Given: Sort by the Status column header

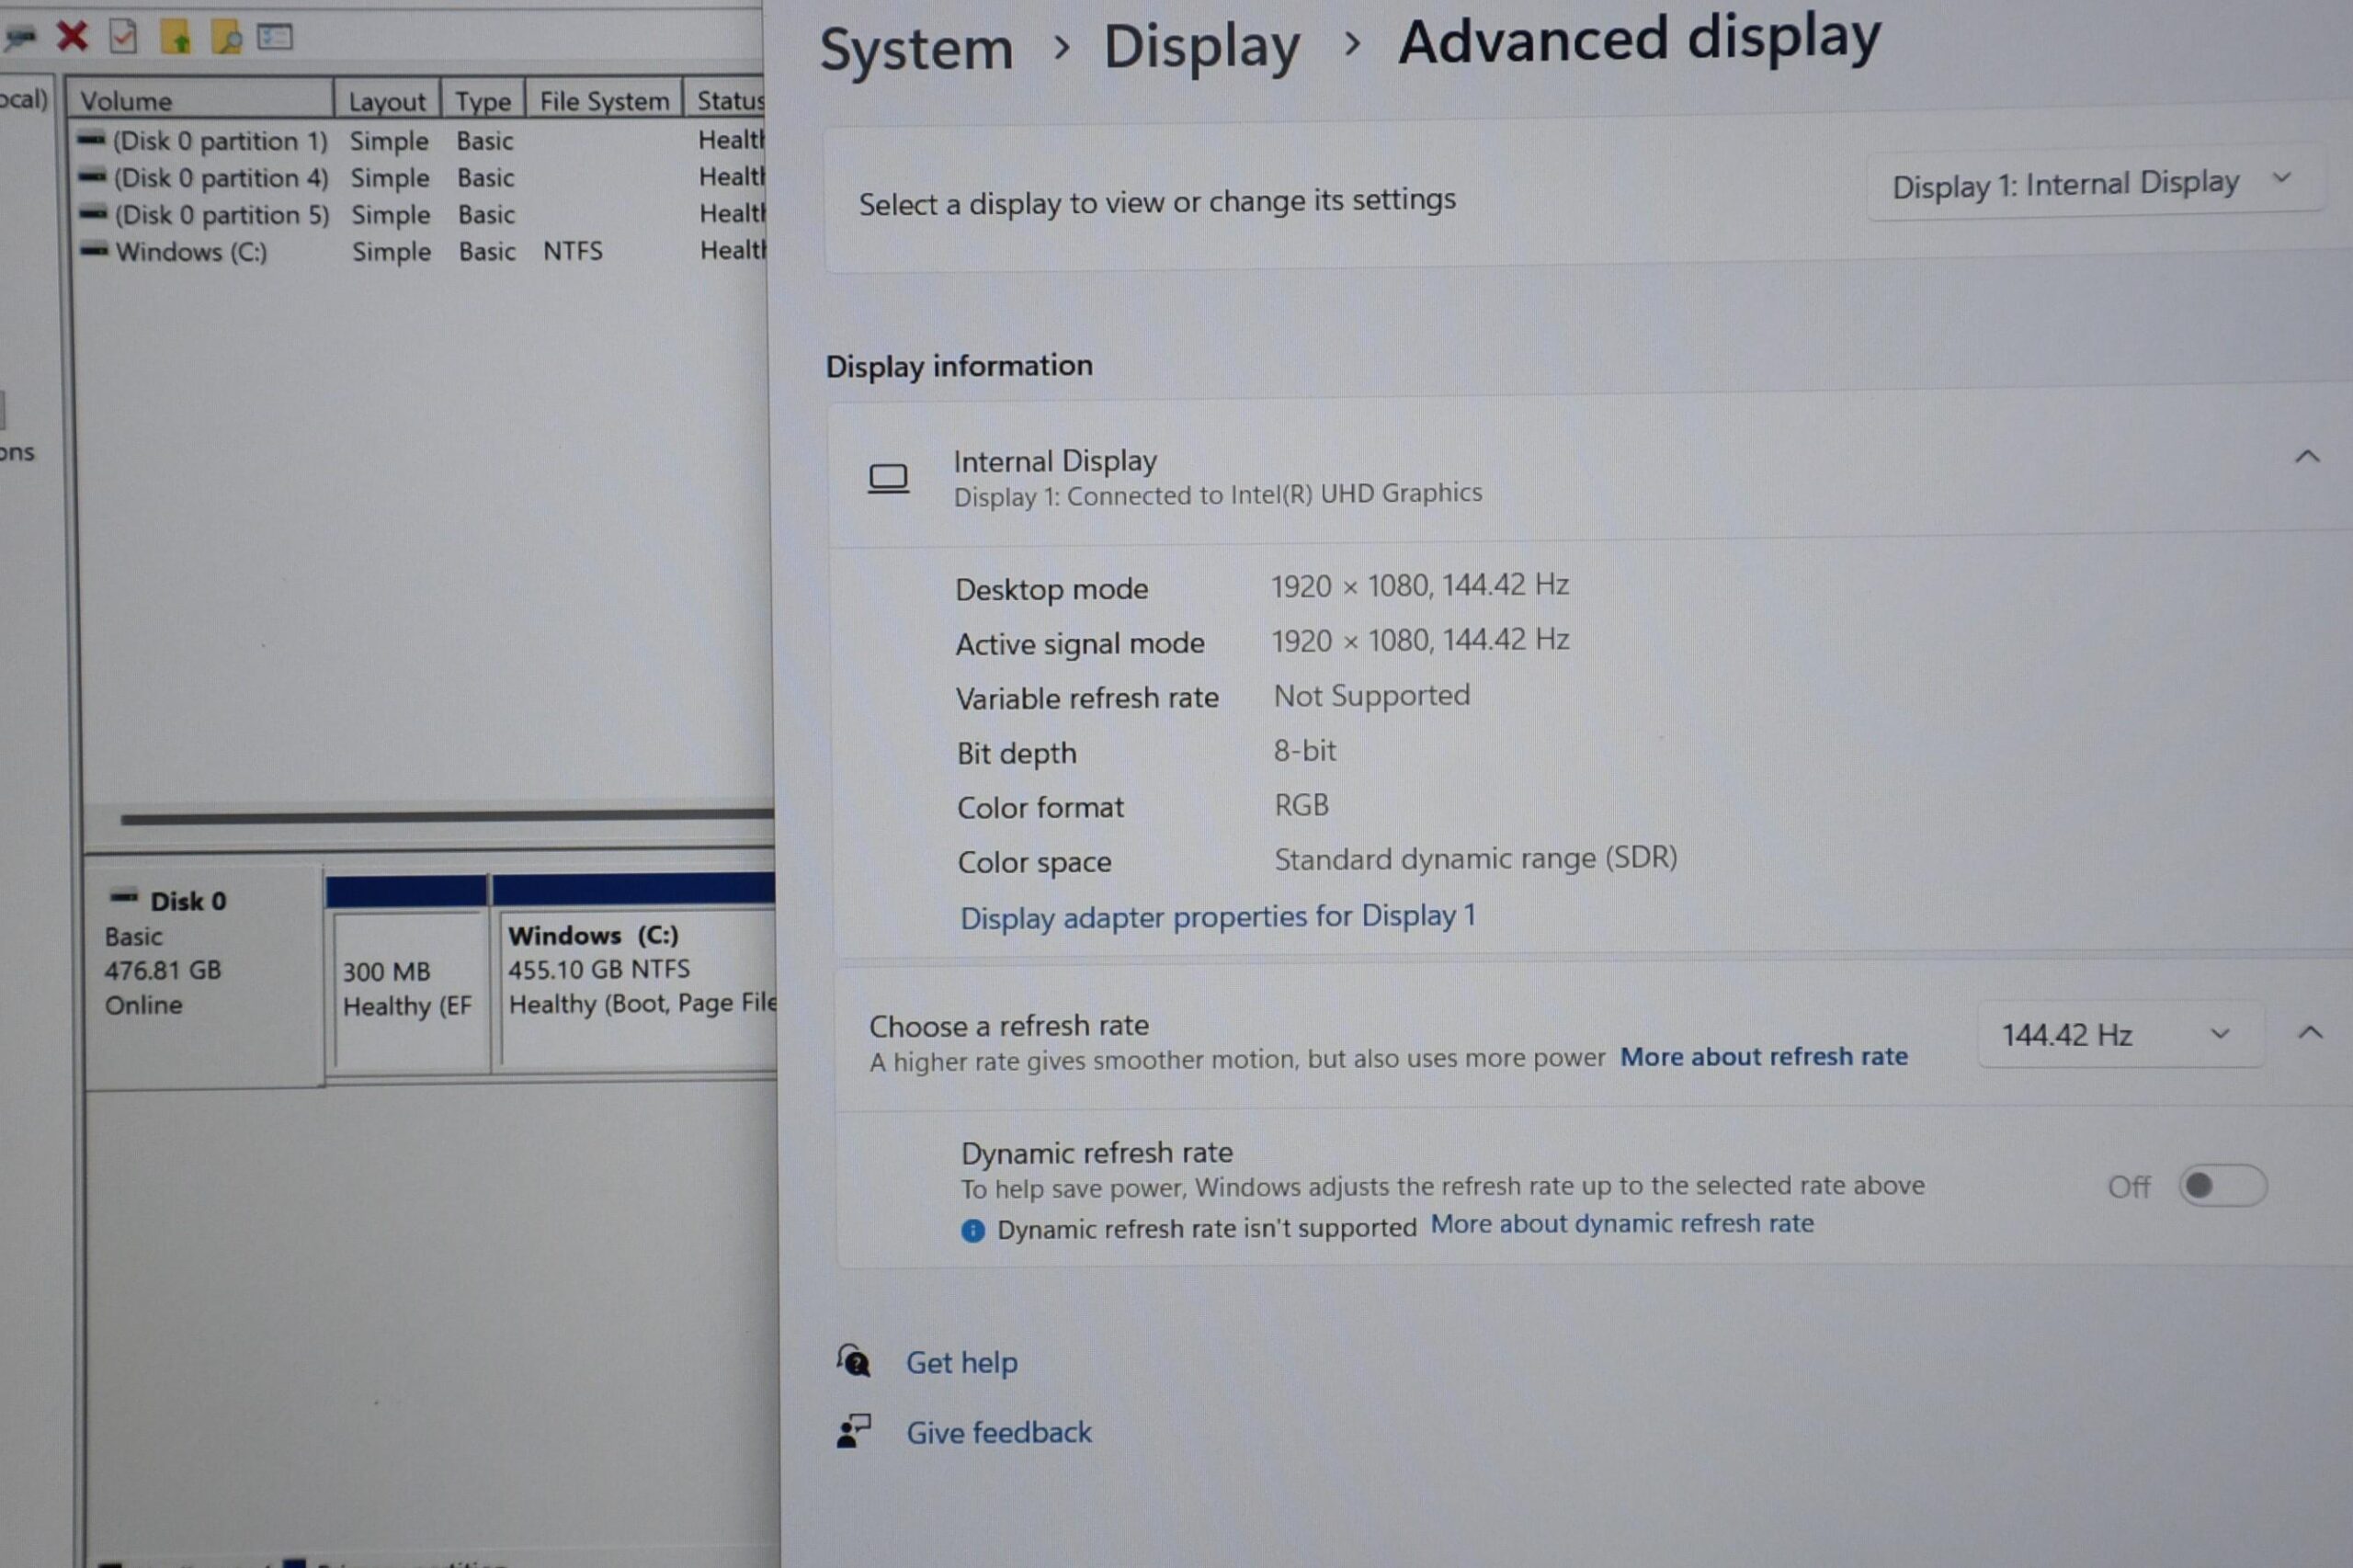Looking at the screenshot, I should tap(726, 101).
